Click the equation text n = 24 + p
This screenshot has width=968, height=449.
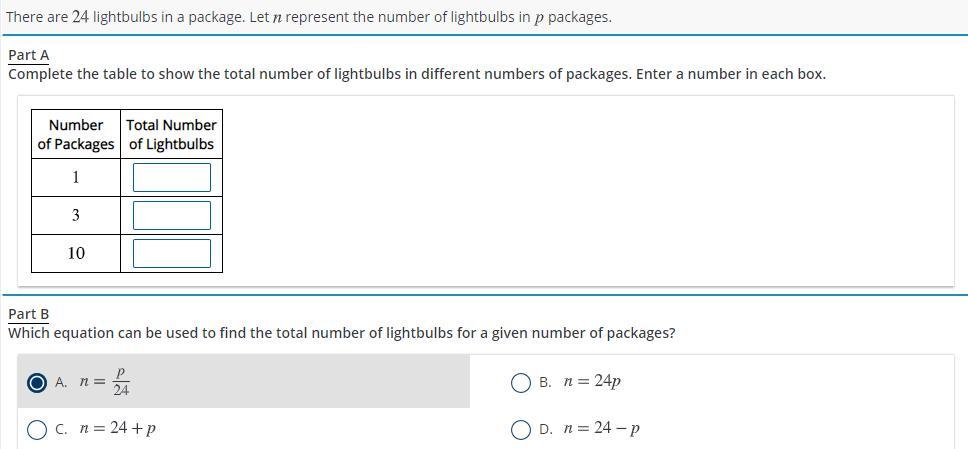[x=118, y=429]
